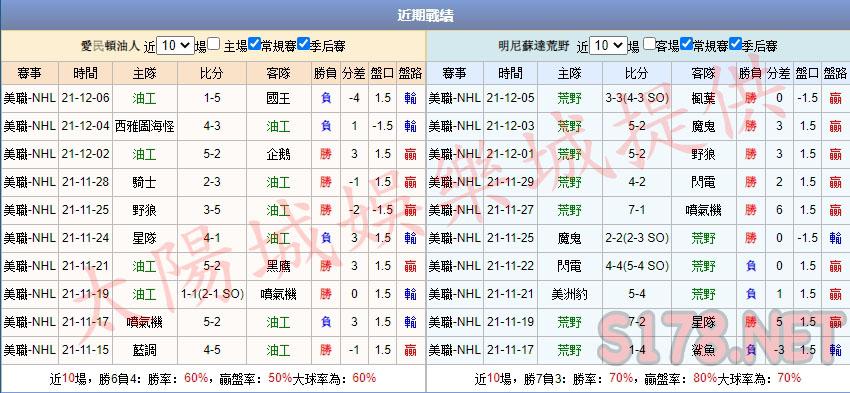Select the 國王 away team cell
850x393 pixels.
pos(279,98)
